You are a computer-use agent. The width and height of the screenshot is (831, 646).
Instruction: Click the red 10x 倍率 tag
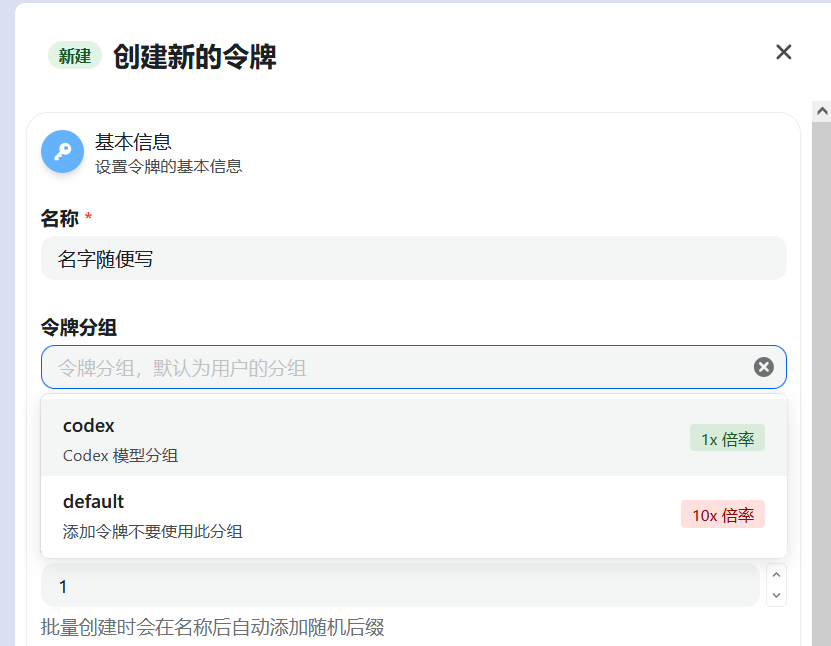click(x=722, y=515)
